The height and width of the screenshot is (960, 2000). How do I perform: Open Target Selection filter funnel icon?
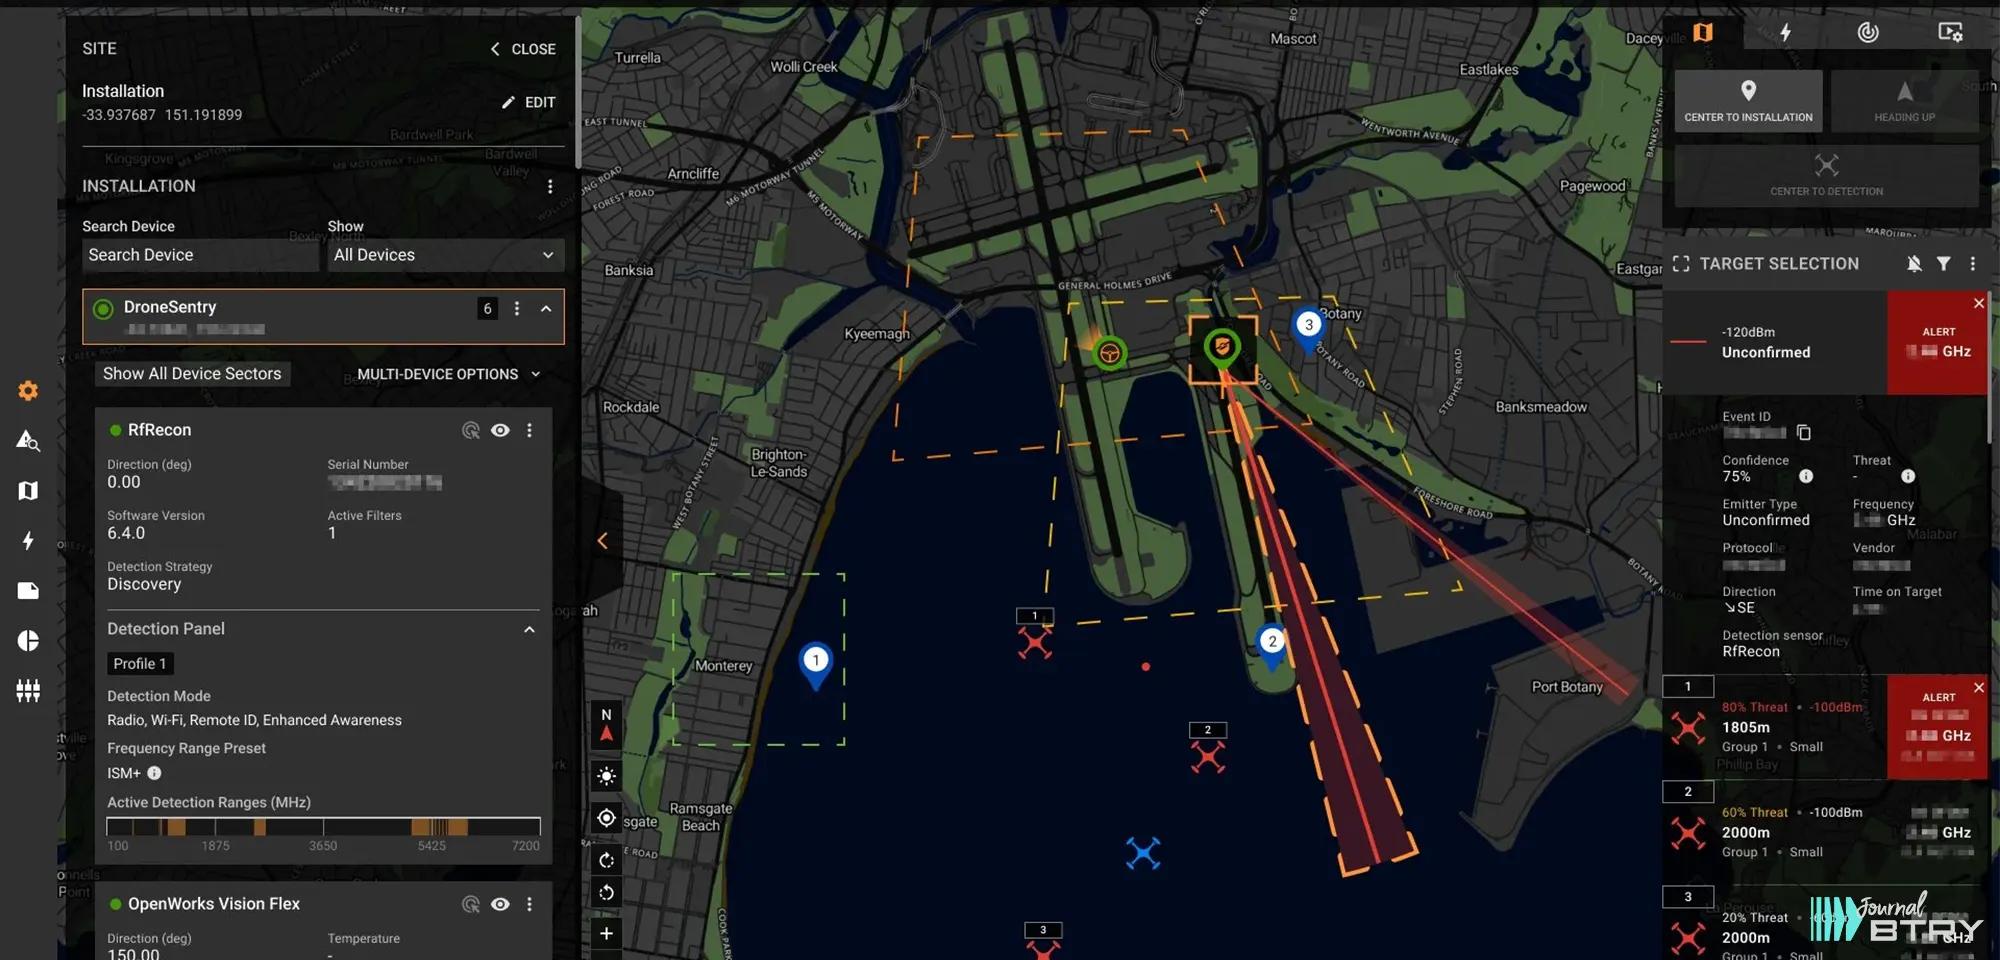(1943, 264)
